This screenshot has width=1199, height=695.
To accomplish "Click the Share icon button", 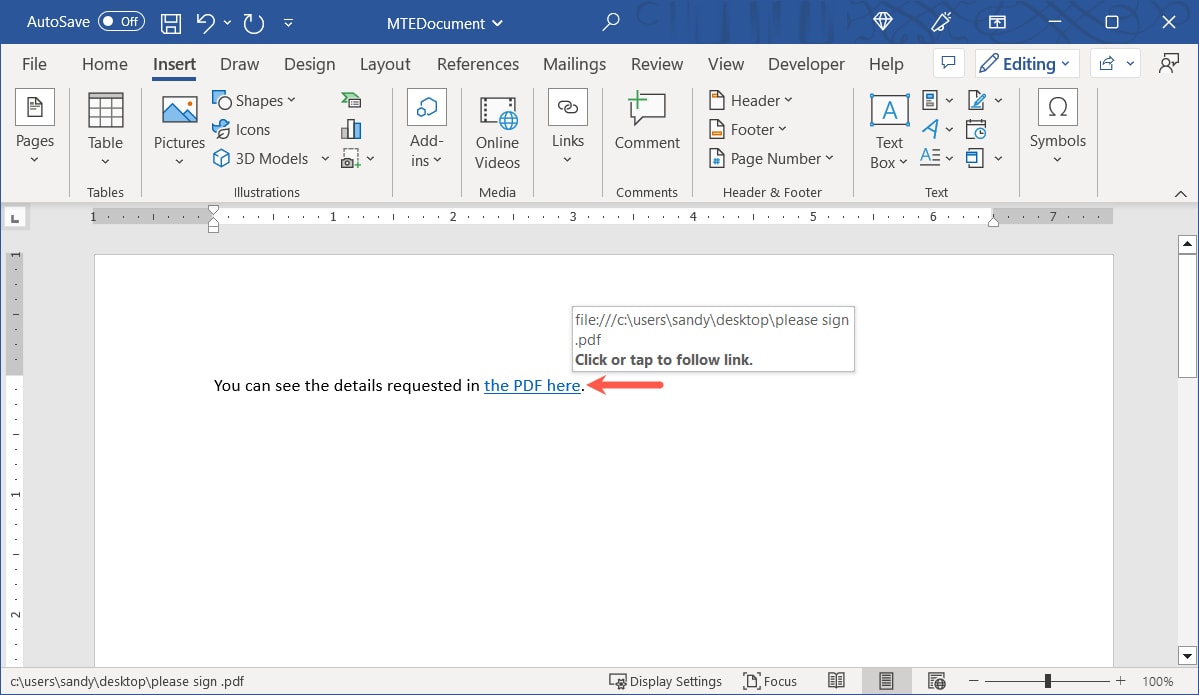I will (1106, 63).
